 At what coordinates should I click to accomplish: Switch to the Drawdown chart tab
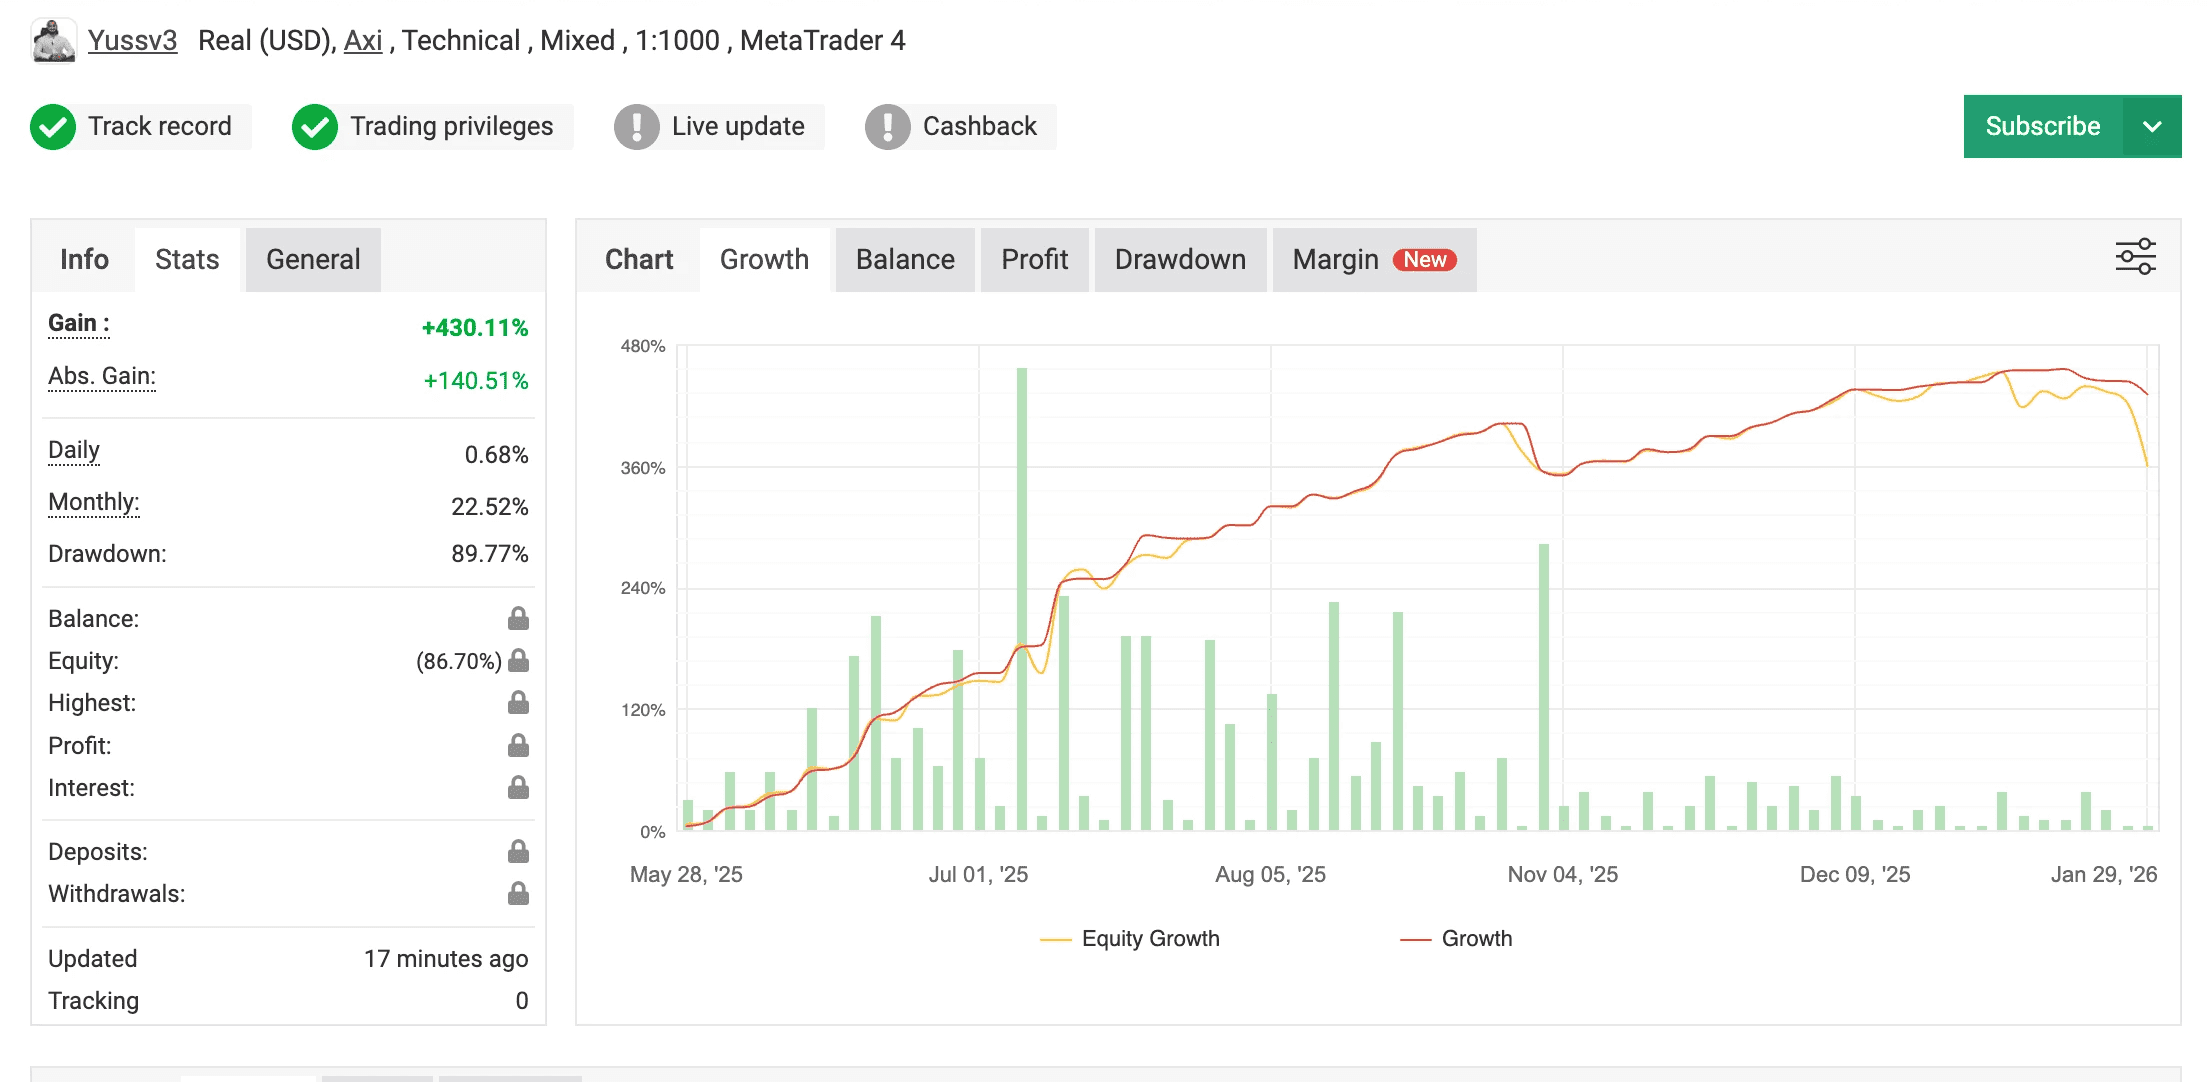click(1180, 260)
